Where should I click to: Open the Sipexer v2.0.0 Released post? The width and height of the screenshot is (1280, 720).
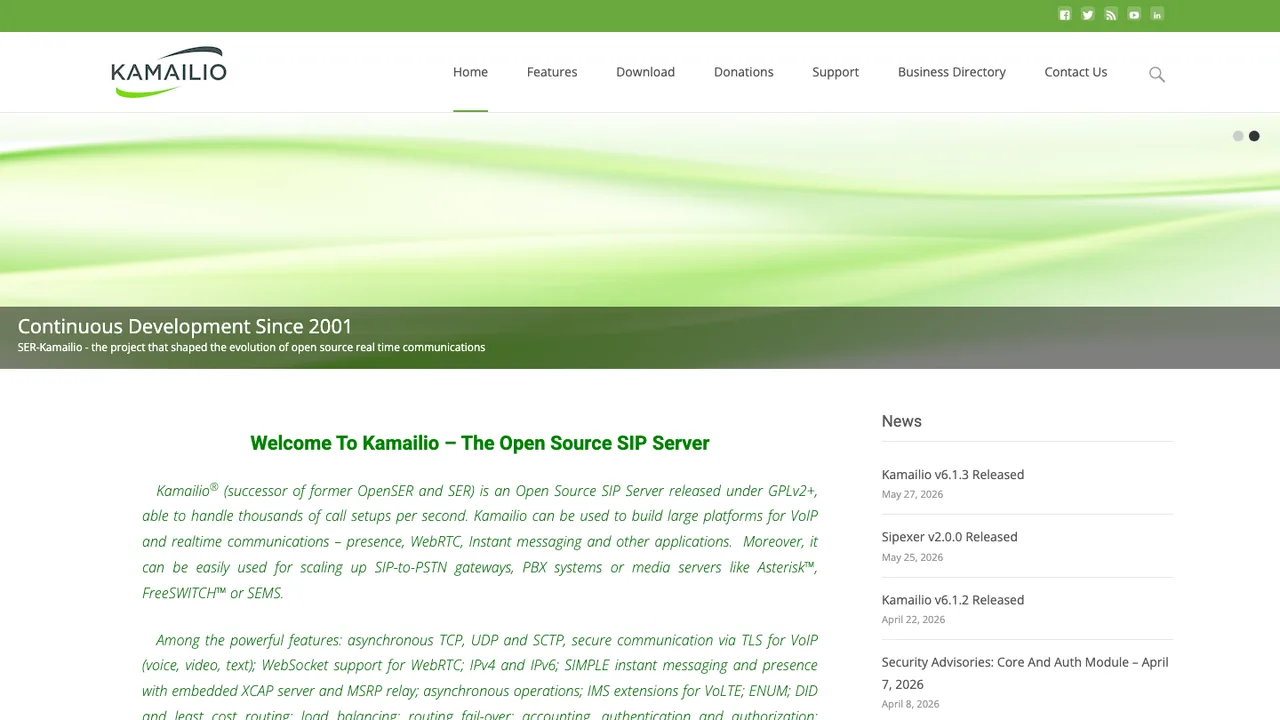pyautogui.click(x=950, y=537)
